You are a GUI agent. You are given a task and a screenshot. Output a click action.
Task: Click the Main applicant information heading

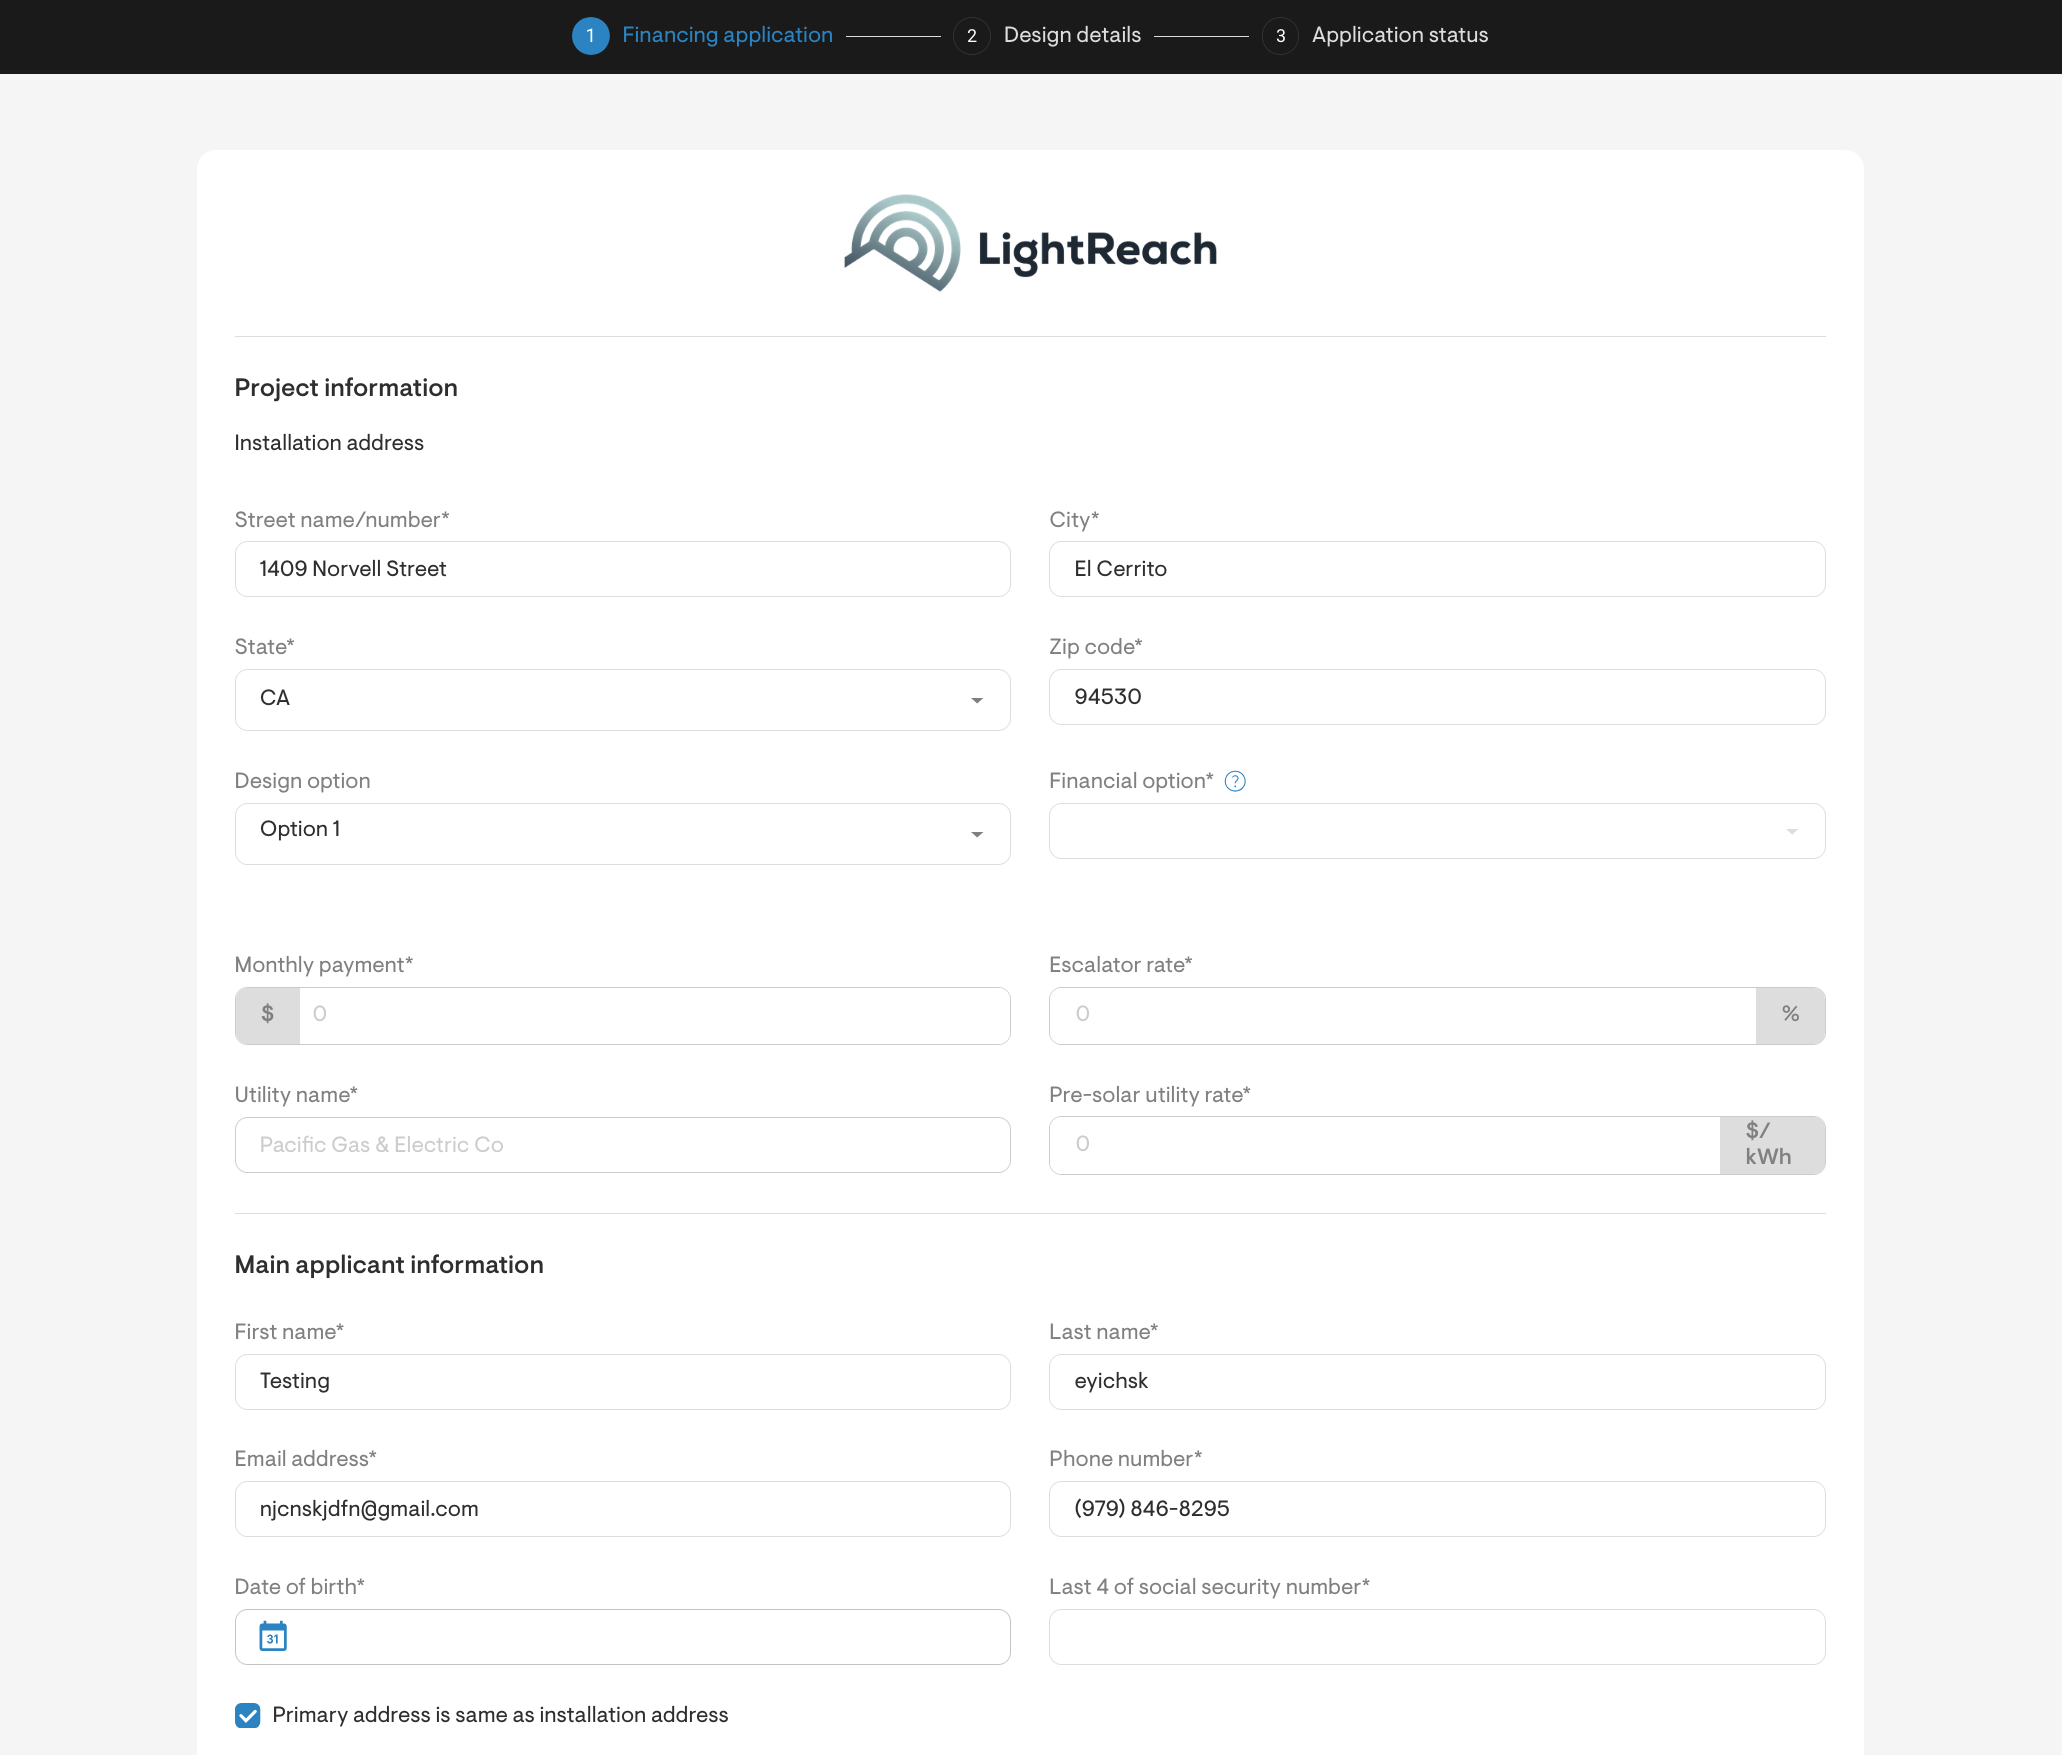389,1265
